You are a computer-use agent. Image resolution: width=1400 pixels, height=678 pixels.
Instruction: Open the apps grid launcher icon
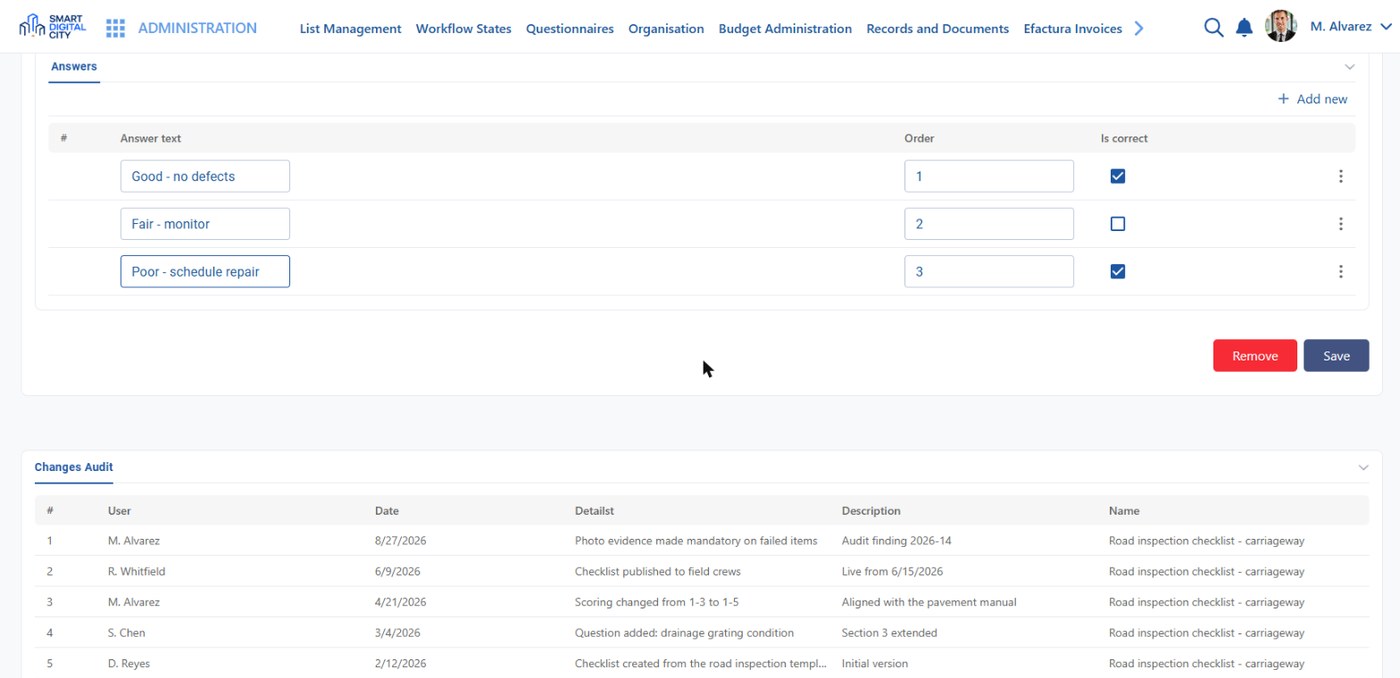(115, 28)
